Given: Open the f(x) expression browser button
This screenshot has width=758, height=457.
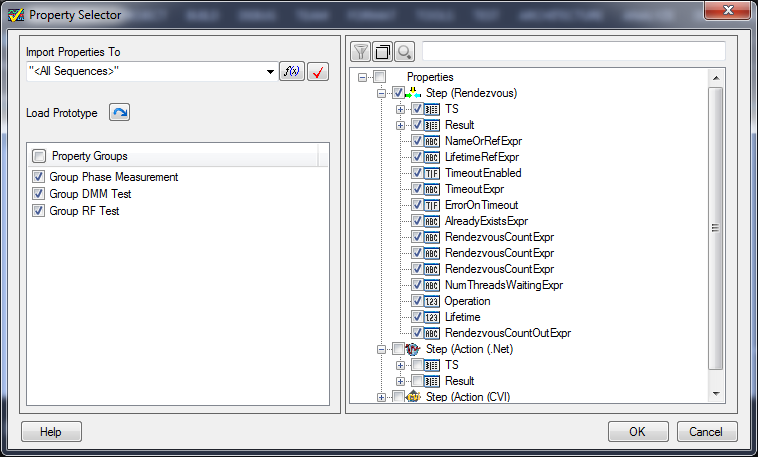Looking at the screenshot, I should pos(292,72).
